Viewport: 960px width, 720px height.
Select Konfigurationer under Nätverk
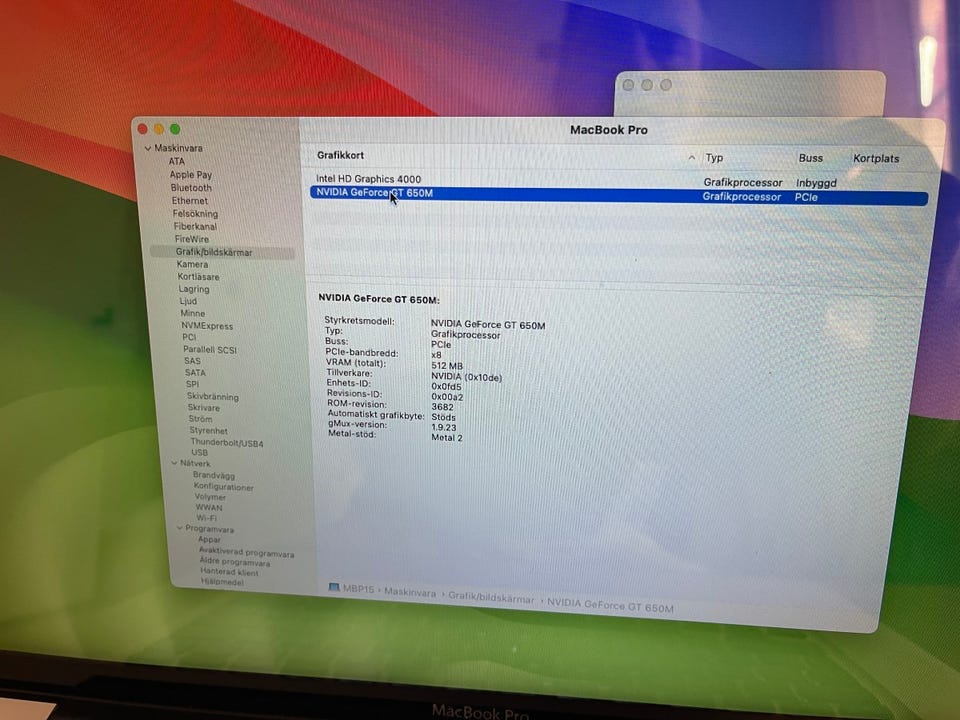point(223,486)
